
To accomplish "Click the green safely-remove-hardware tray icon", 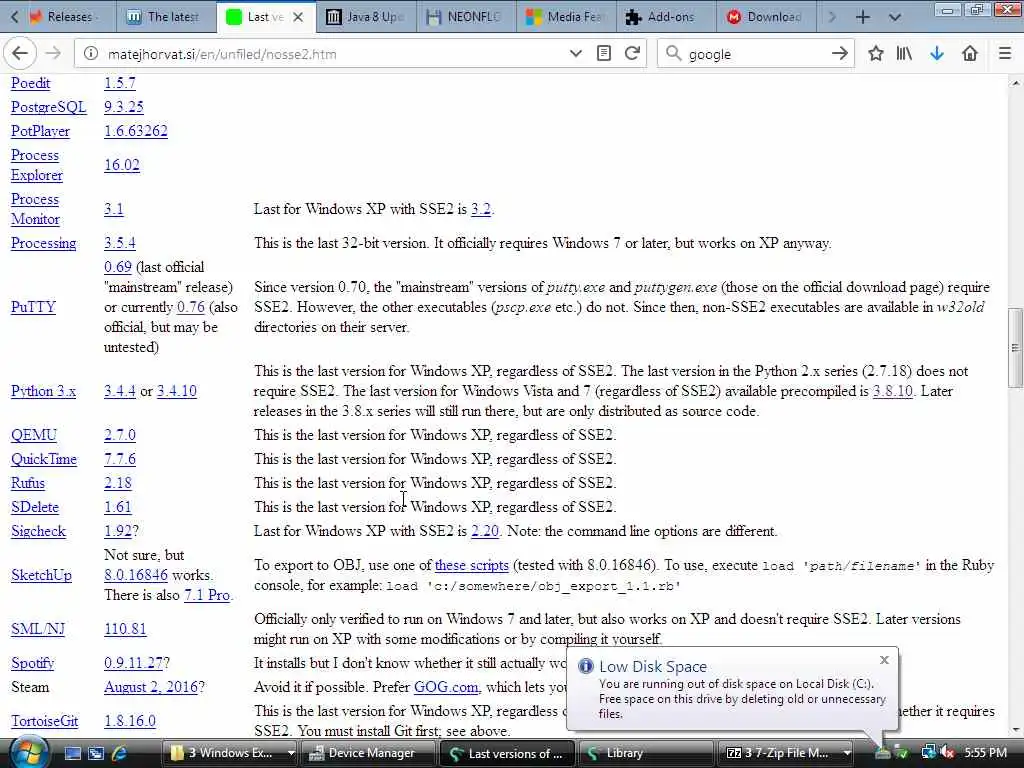I will click(901, 753).
